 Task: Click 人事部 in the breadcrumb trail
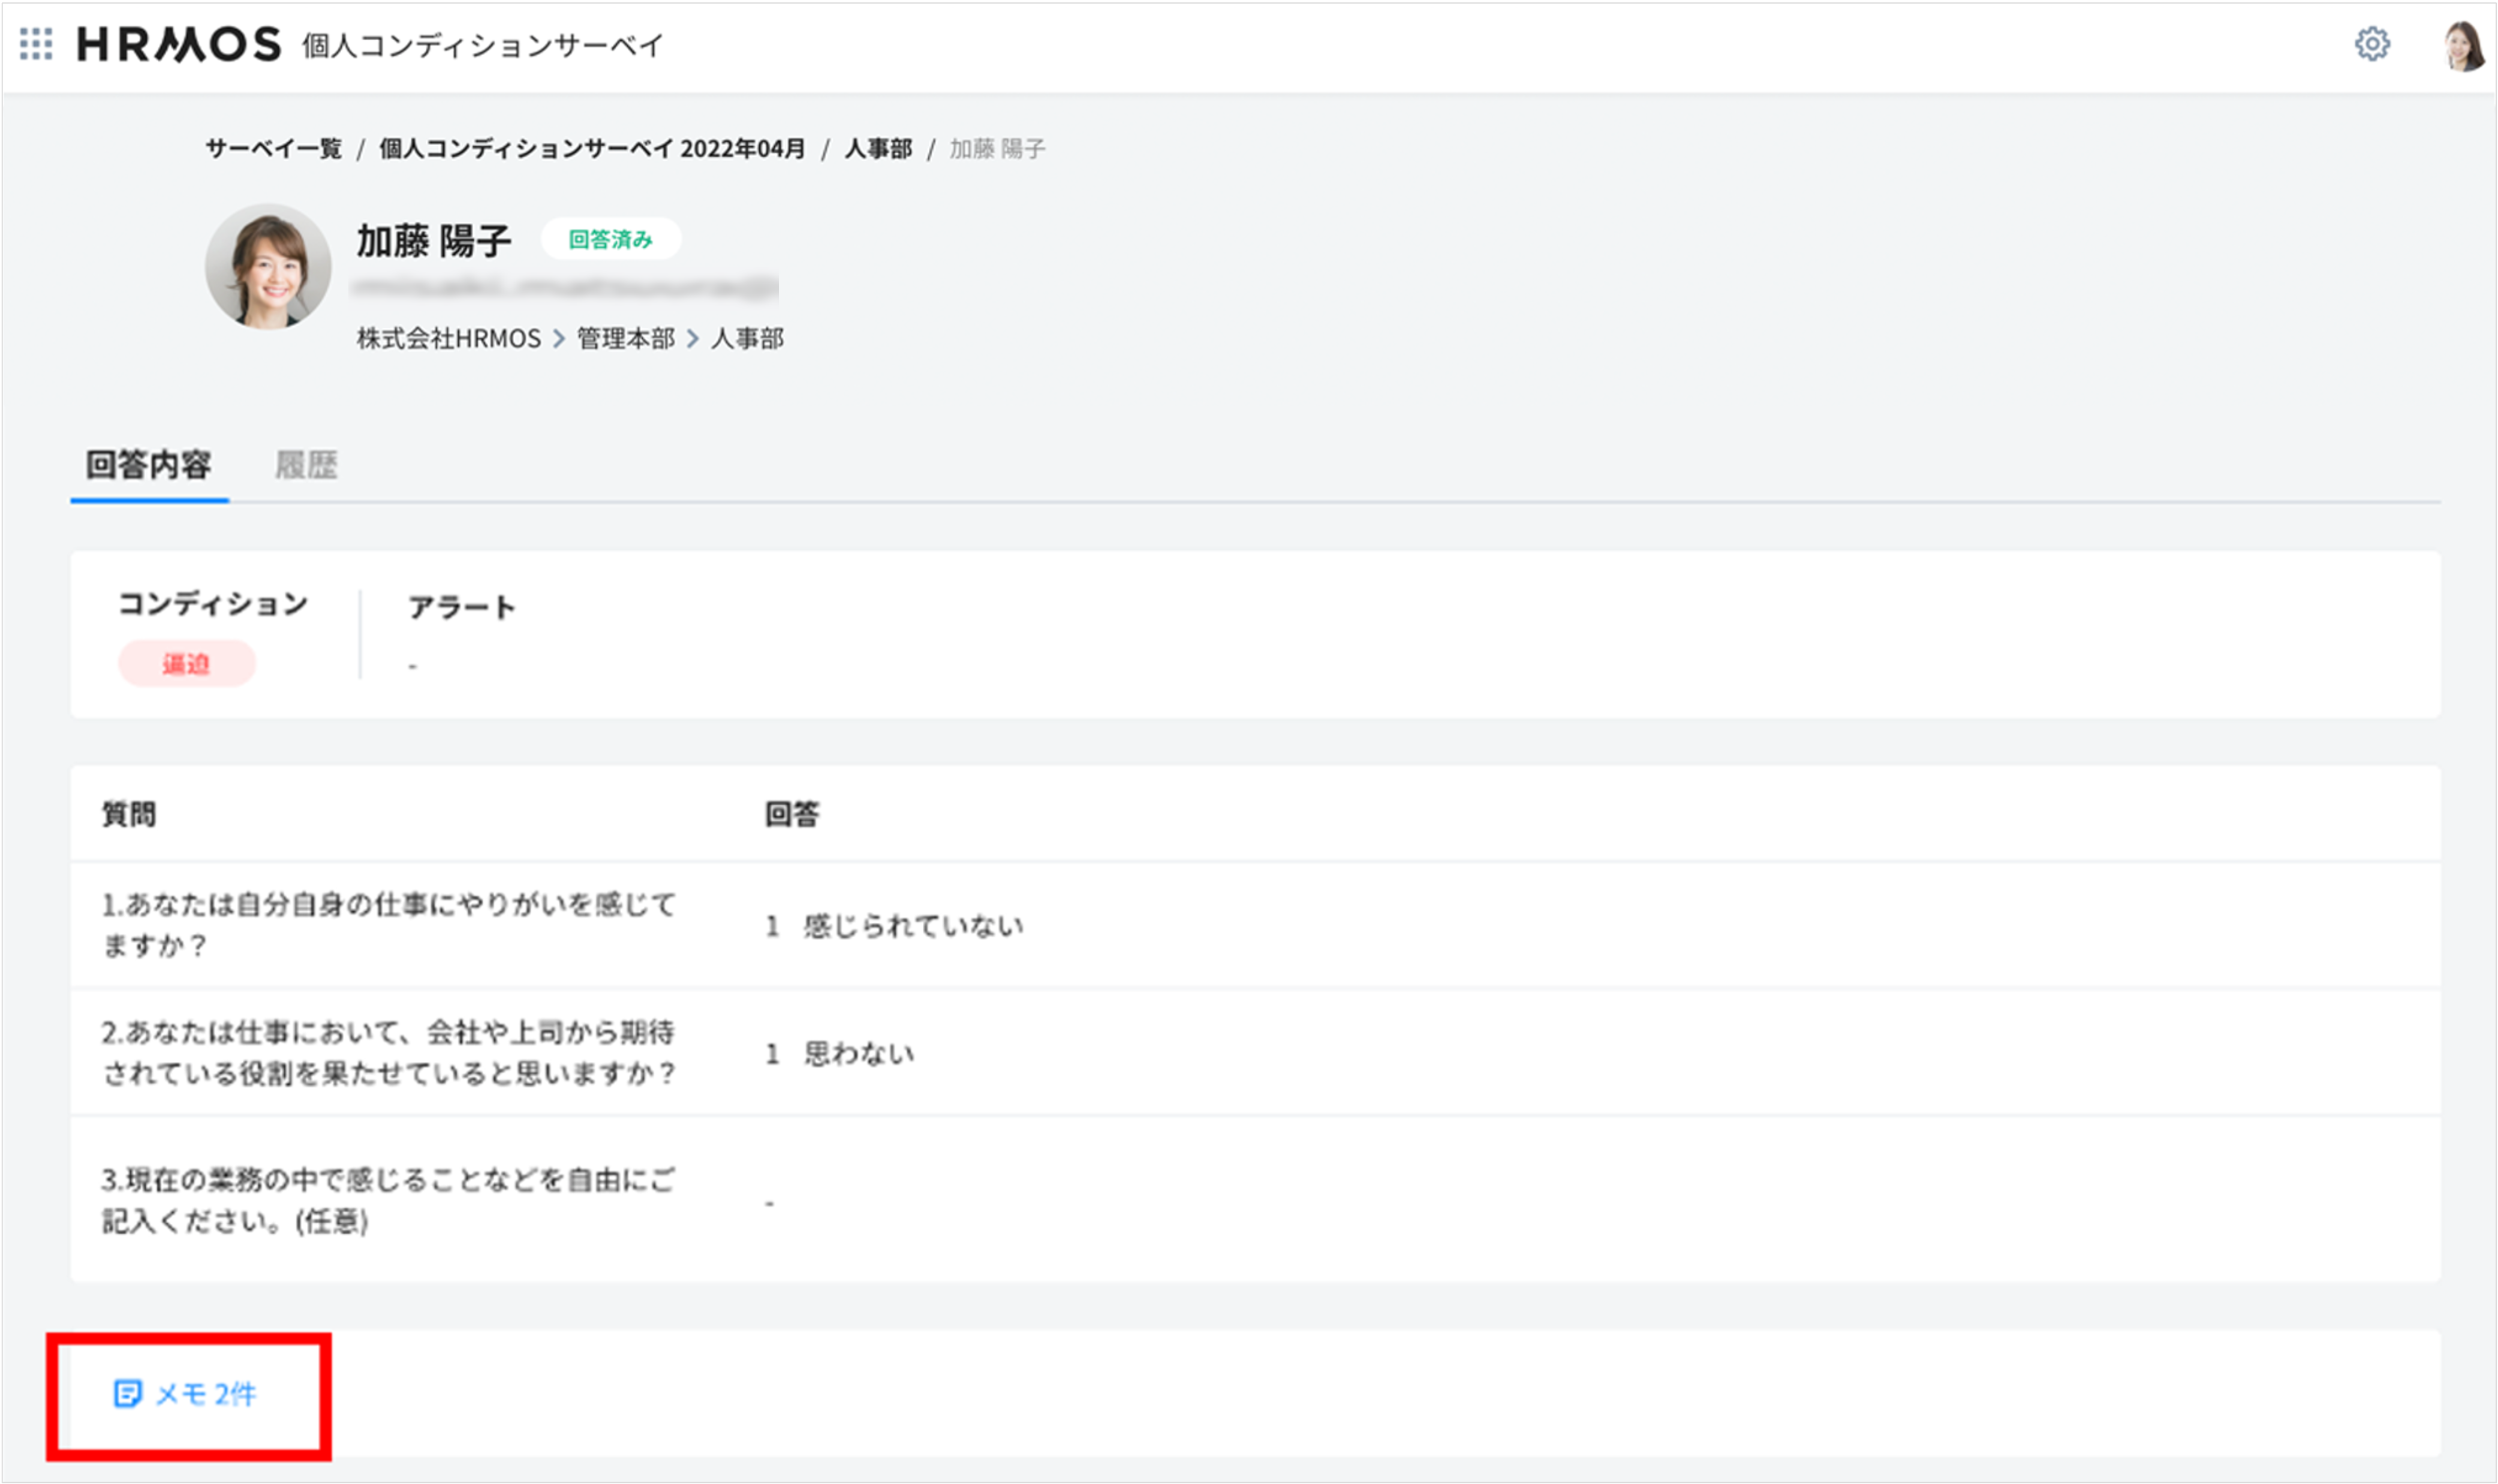pos(878,148)
